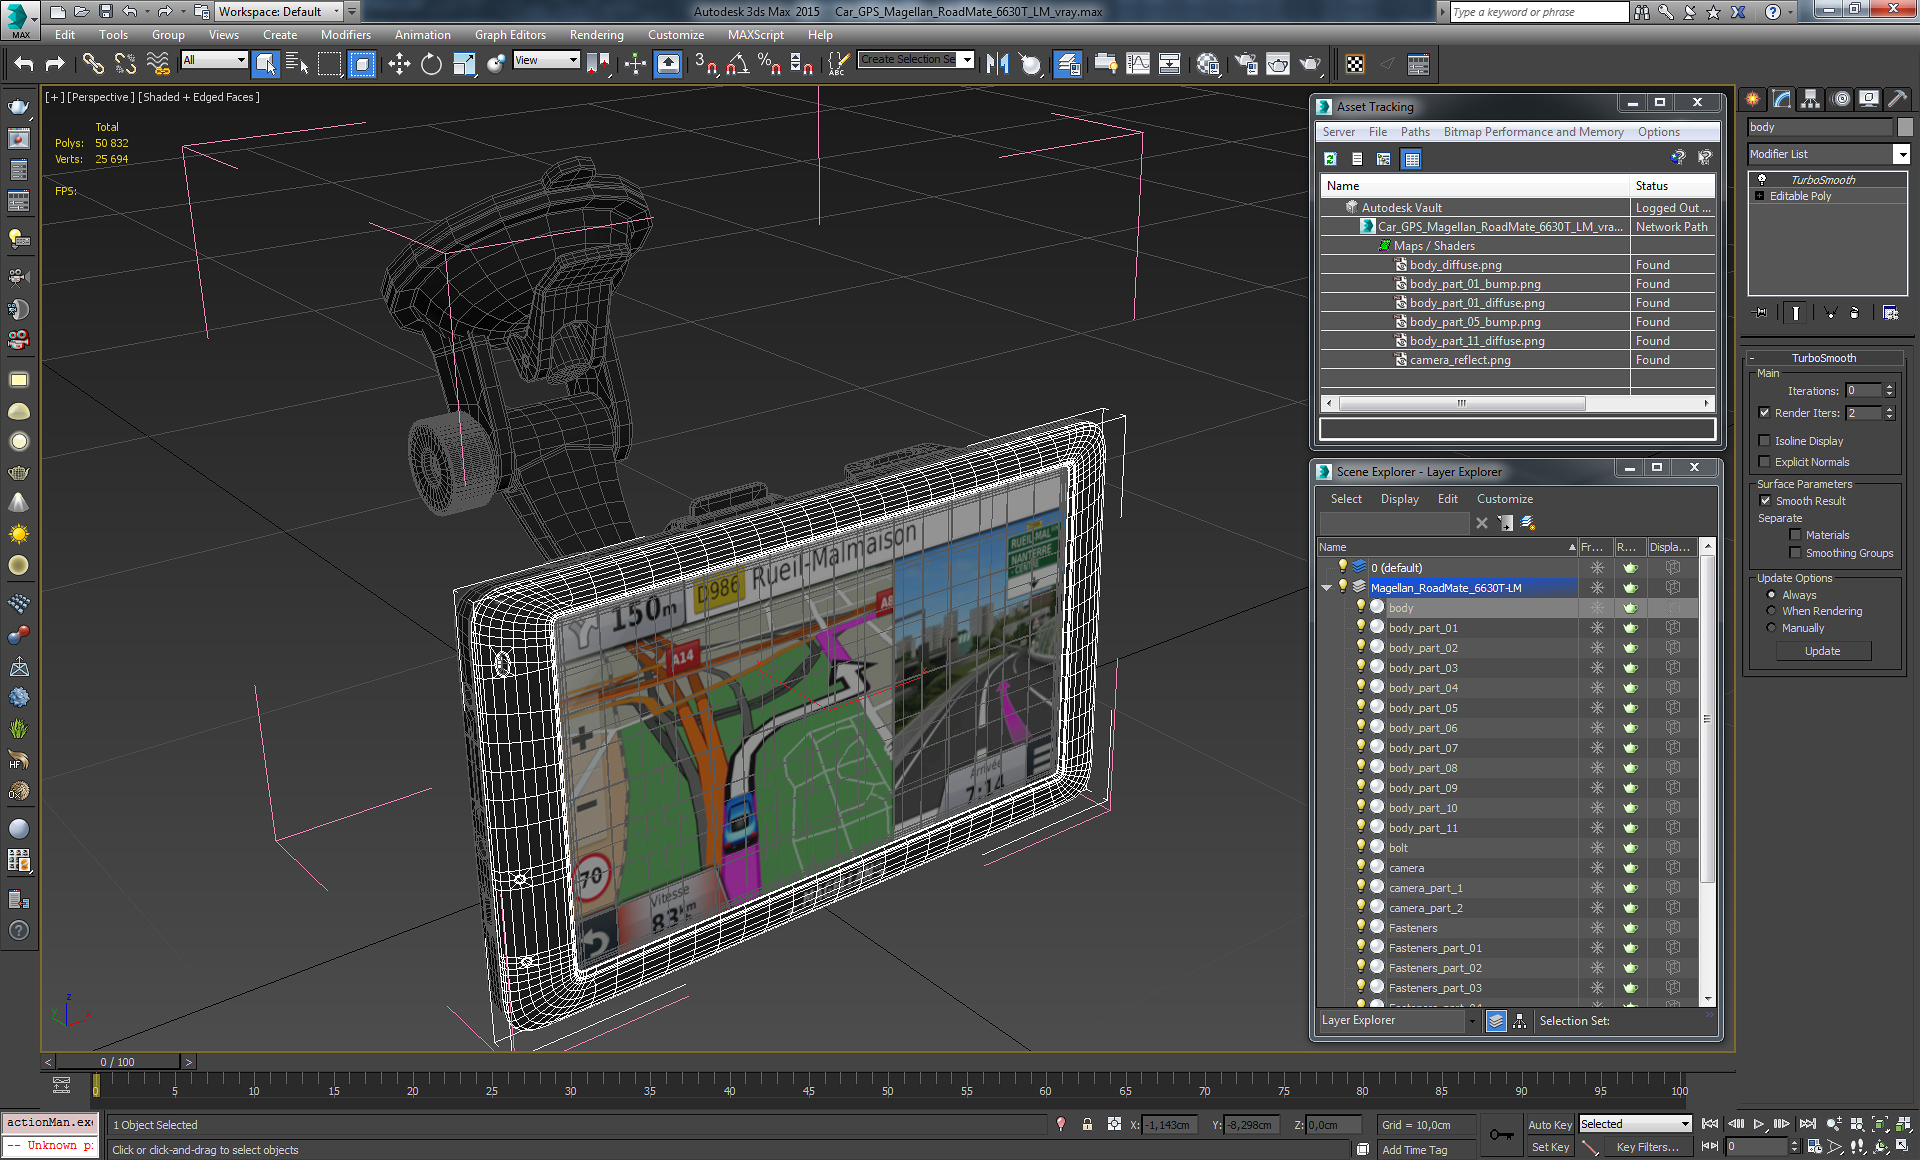Click Refresh icon in Asset Tracking

(x=1331, y=159)
